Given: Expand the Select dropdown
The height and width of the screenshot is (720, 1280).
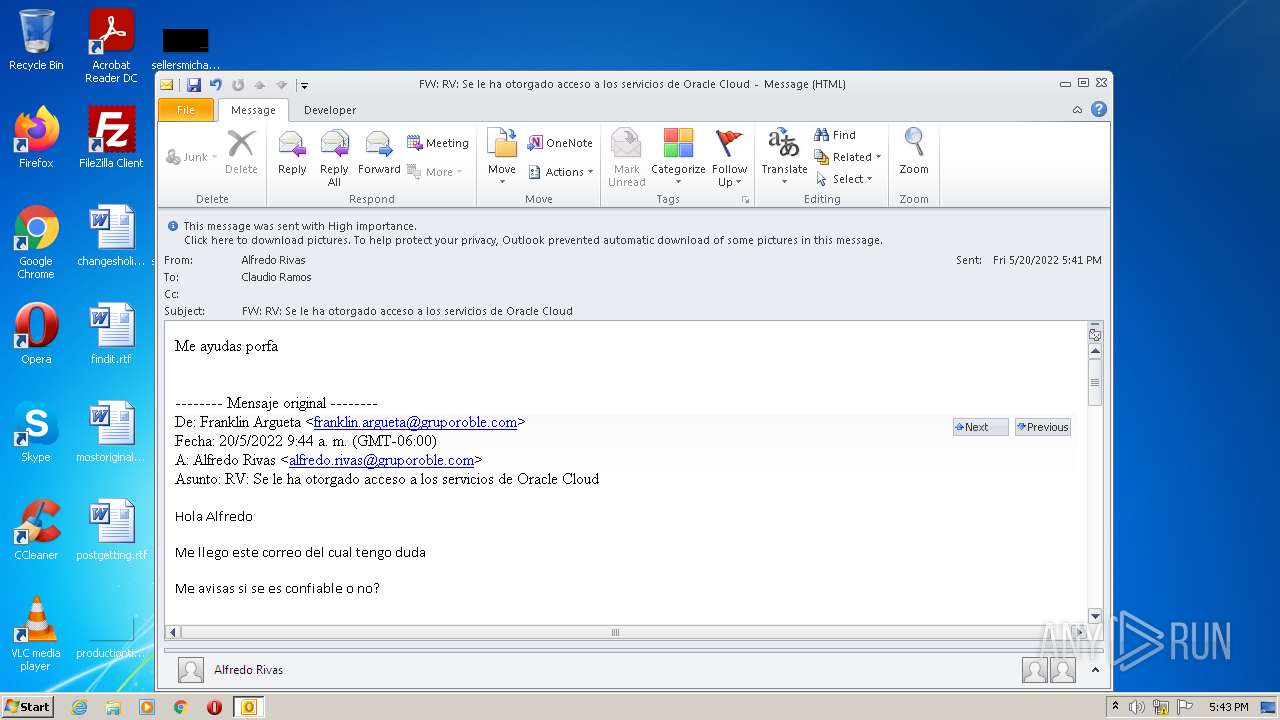Looking at the screenshot, I should [x=845, y=179].
